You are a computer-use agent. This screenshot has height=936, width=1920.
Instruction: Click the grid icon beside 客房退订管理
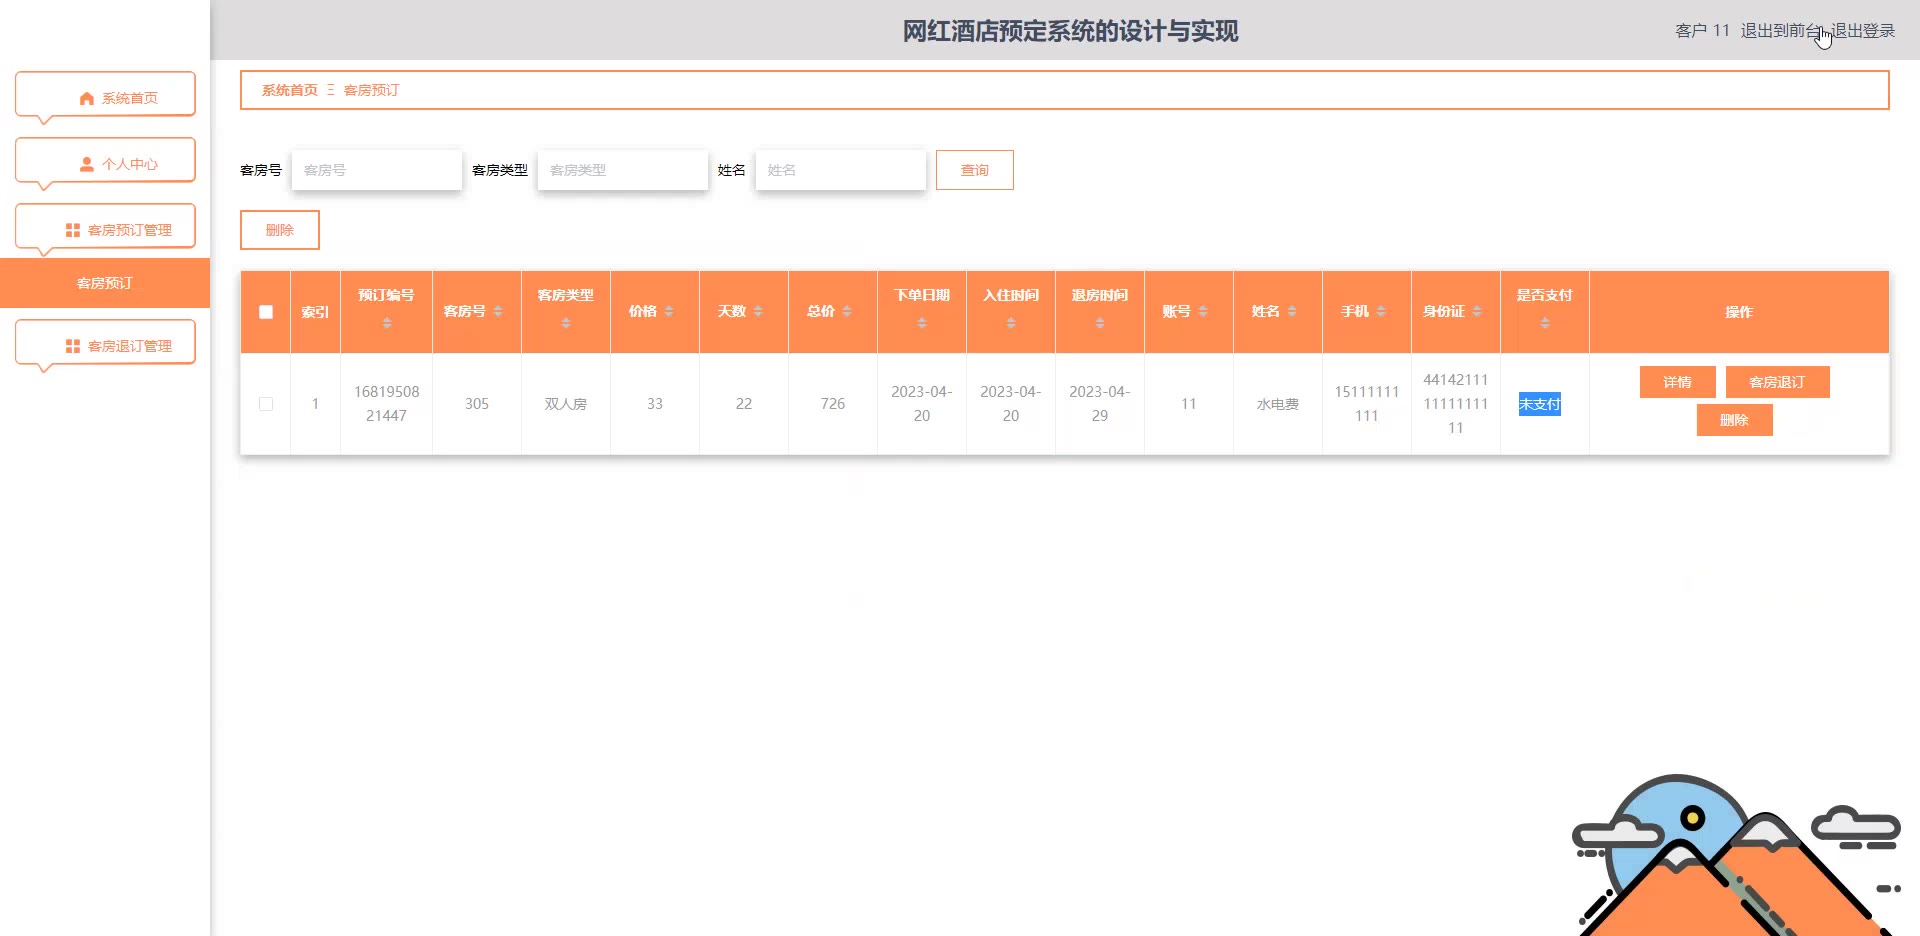coord(73,346)
